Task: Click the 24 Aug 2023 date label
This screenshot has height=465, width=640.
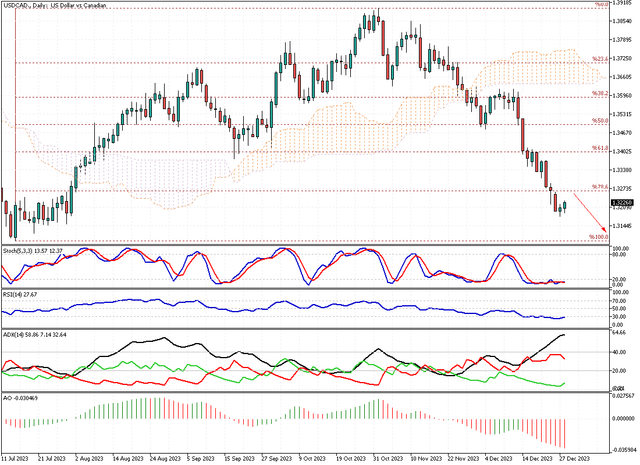Action: coord(165,459)
